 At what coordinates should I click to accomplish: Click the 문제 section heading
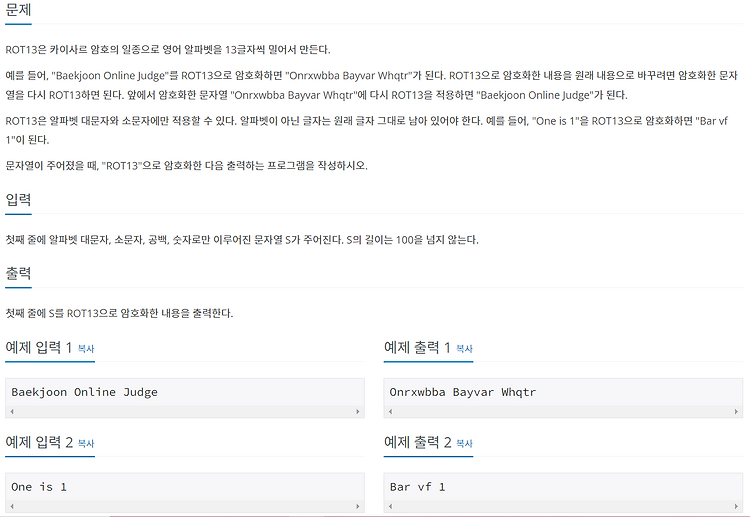pos(18,10)
